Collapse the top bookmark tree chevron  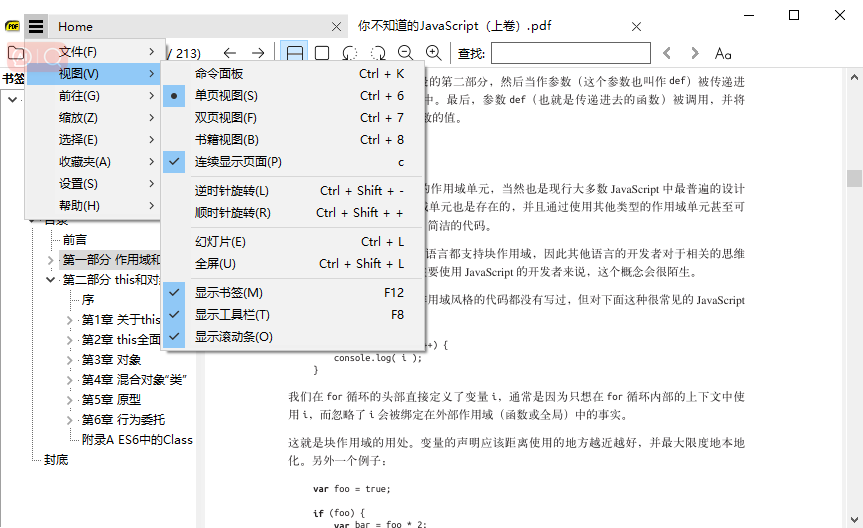13,100
